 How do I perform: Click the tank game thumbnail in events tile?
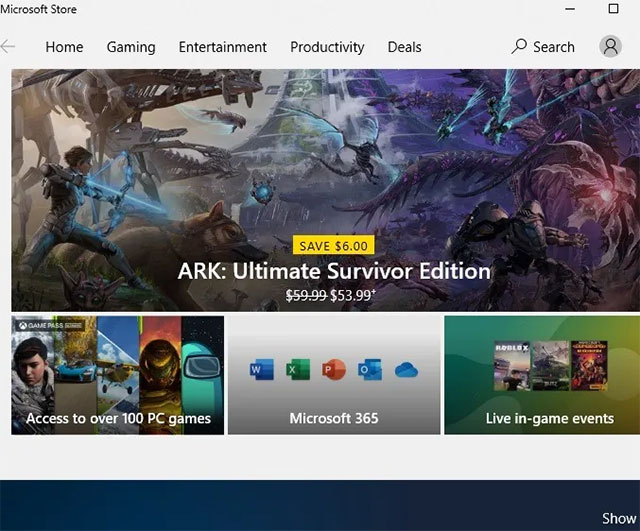point(550,366)
